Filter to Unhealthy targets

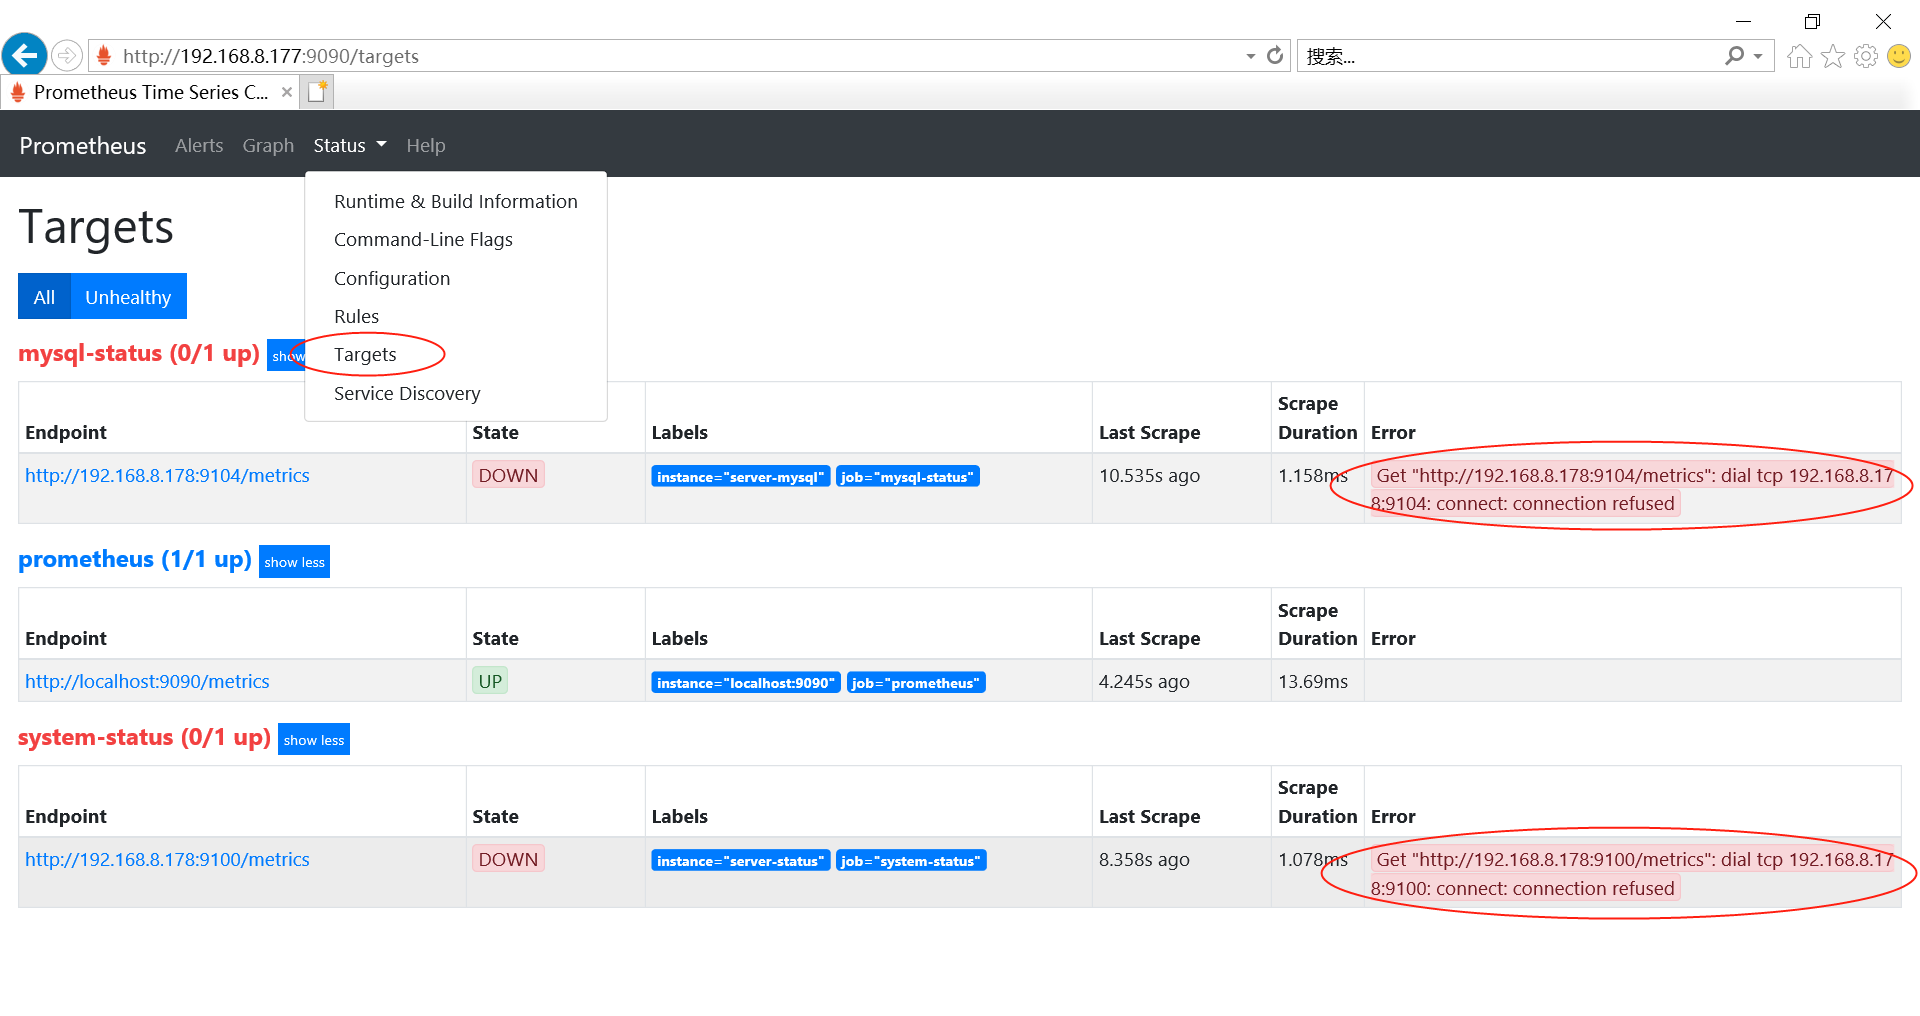(128, 297)
